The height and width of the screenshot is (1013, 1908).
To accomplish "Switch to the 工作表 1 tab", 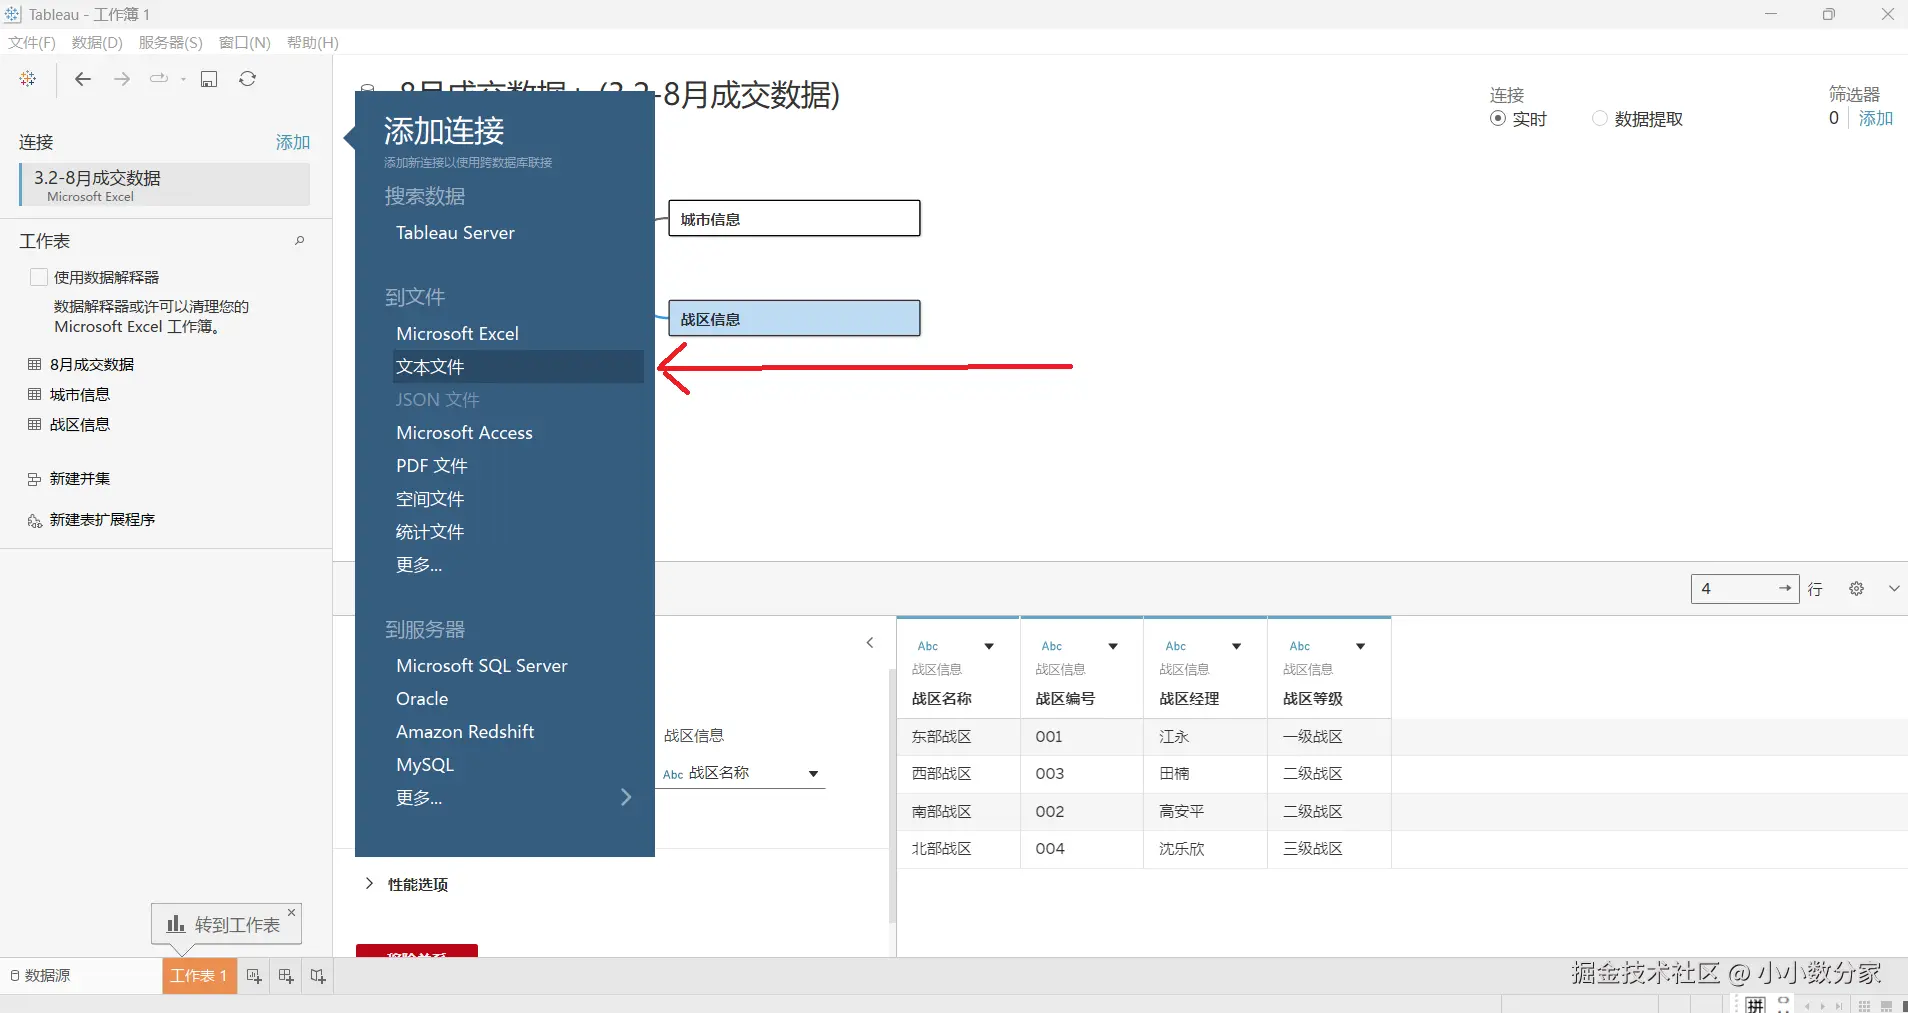I will coord(200,976).
